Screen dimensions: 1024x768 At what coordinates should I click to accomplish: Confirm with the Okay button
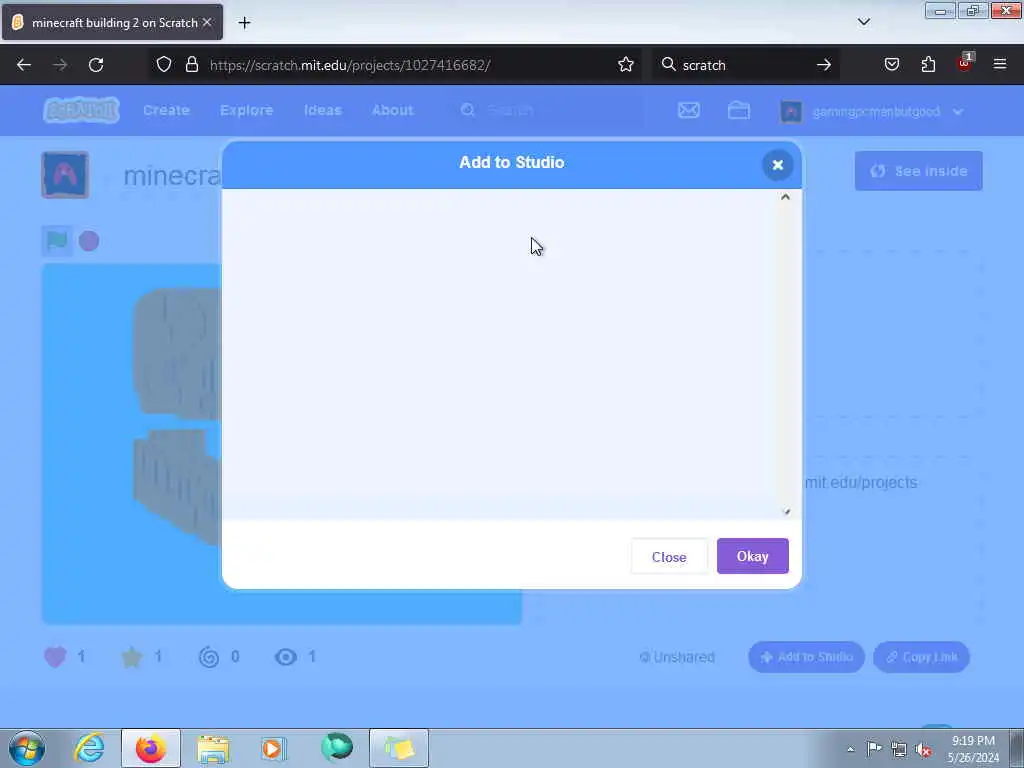tap(752, 556)
